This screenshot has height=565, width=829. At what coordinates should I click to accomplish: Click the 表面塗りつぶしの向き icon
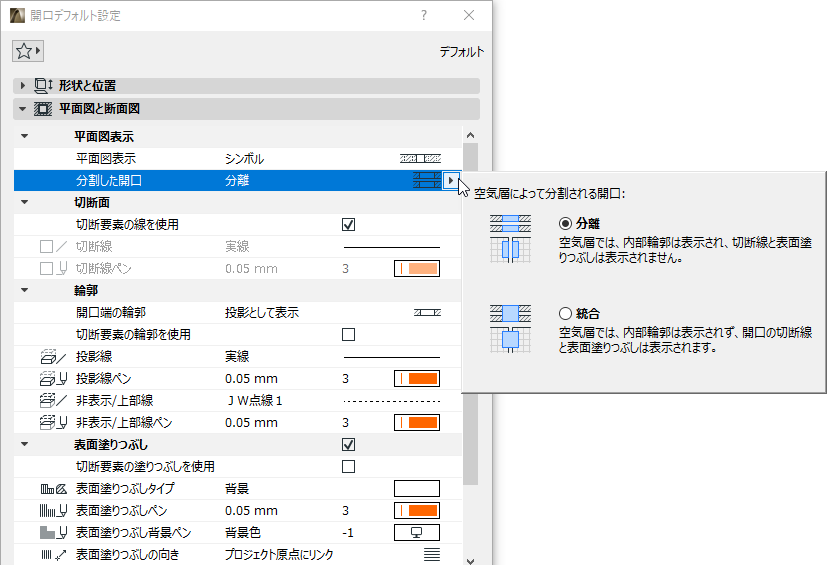pos(54,554)
